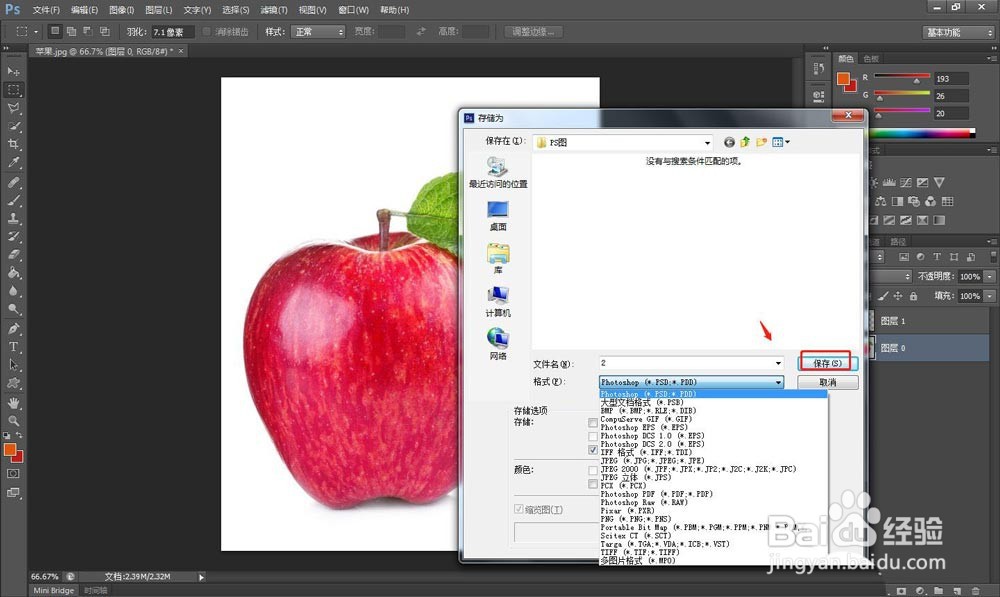Open the 文件名 filename dropdown arrow
1000x597 pixels.
click(778, 363)
